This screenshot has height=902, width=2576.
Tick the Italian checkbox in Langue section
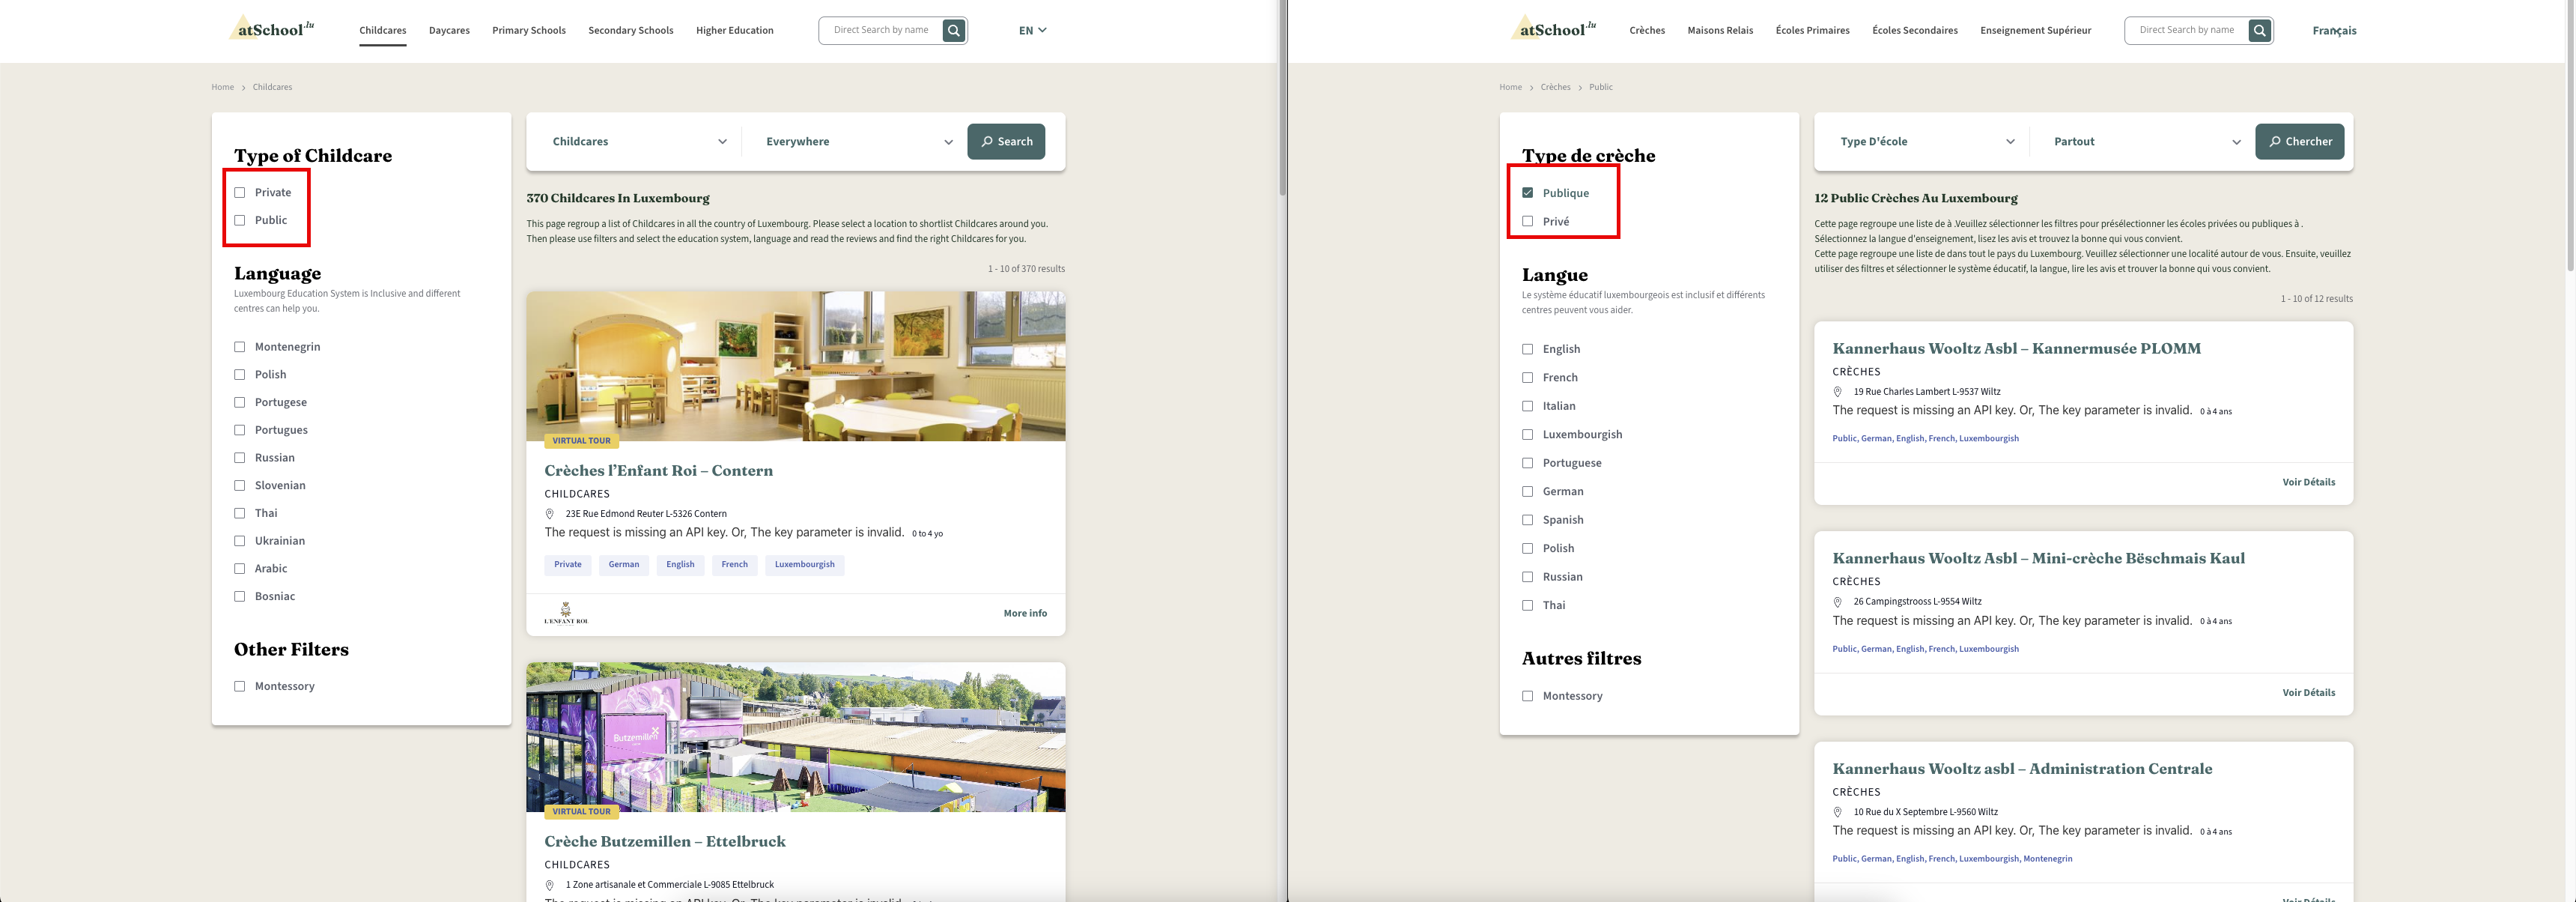coord(1527,406)
